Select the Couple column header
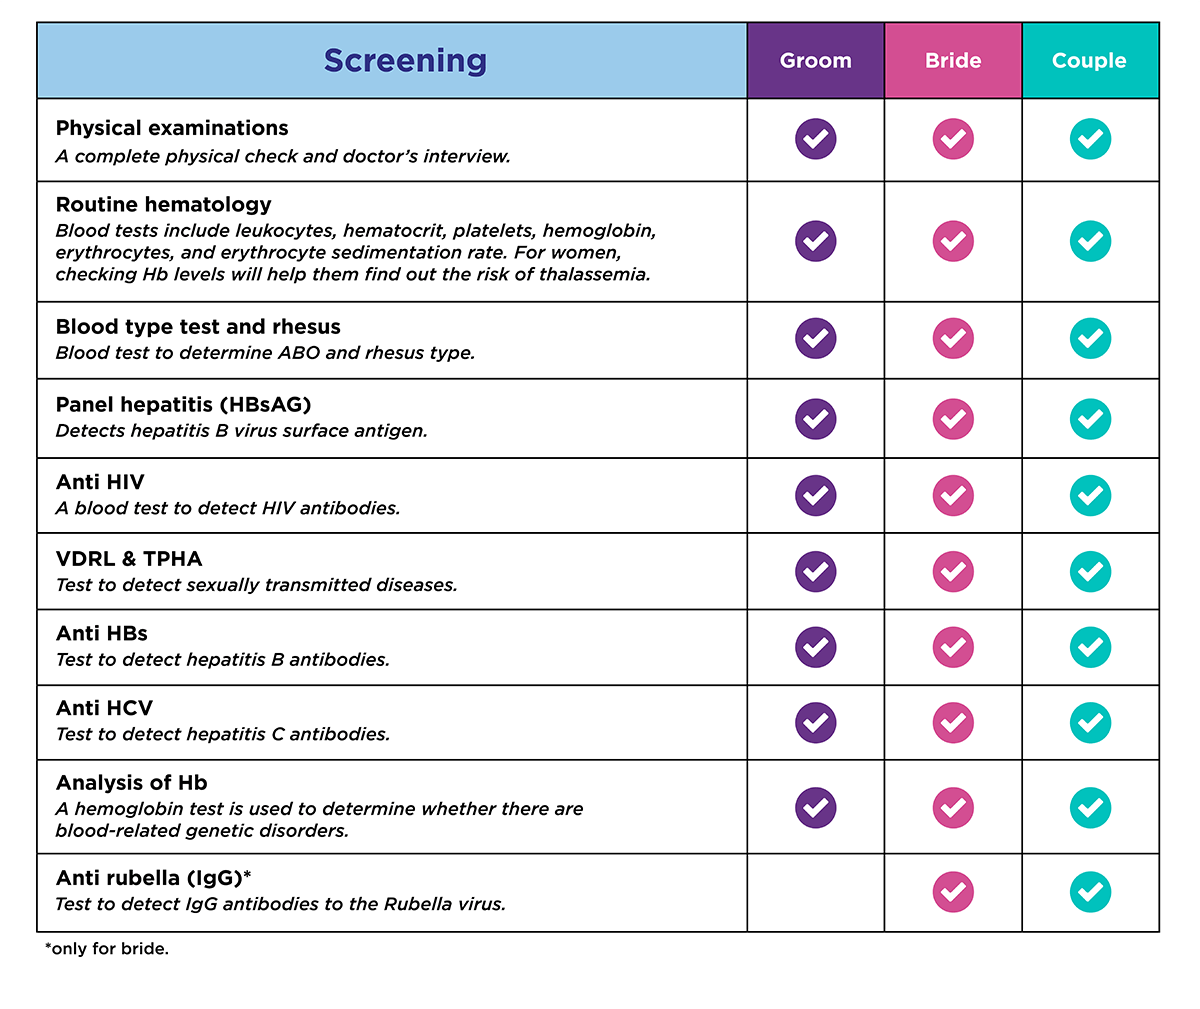1200x1009 pixels. pos(1089,61)
